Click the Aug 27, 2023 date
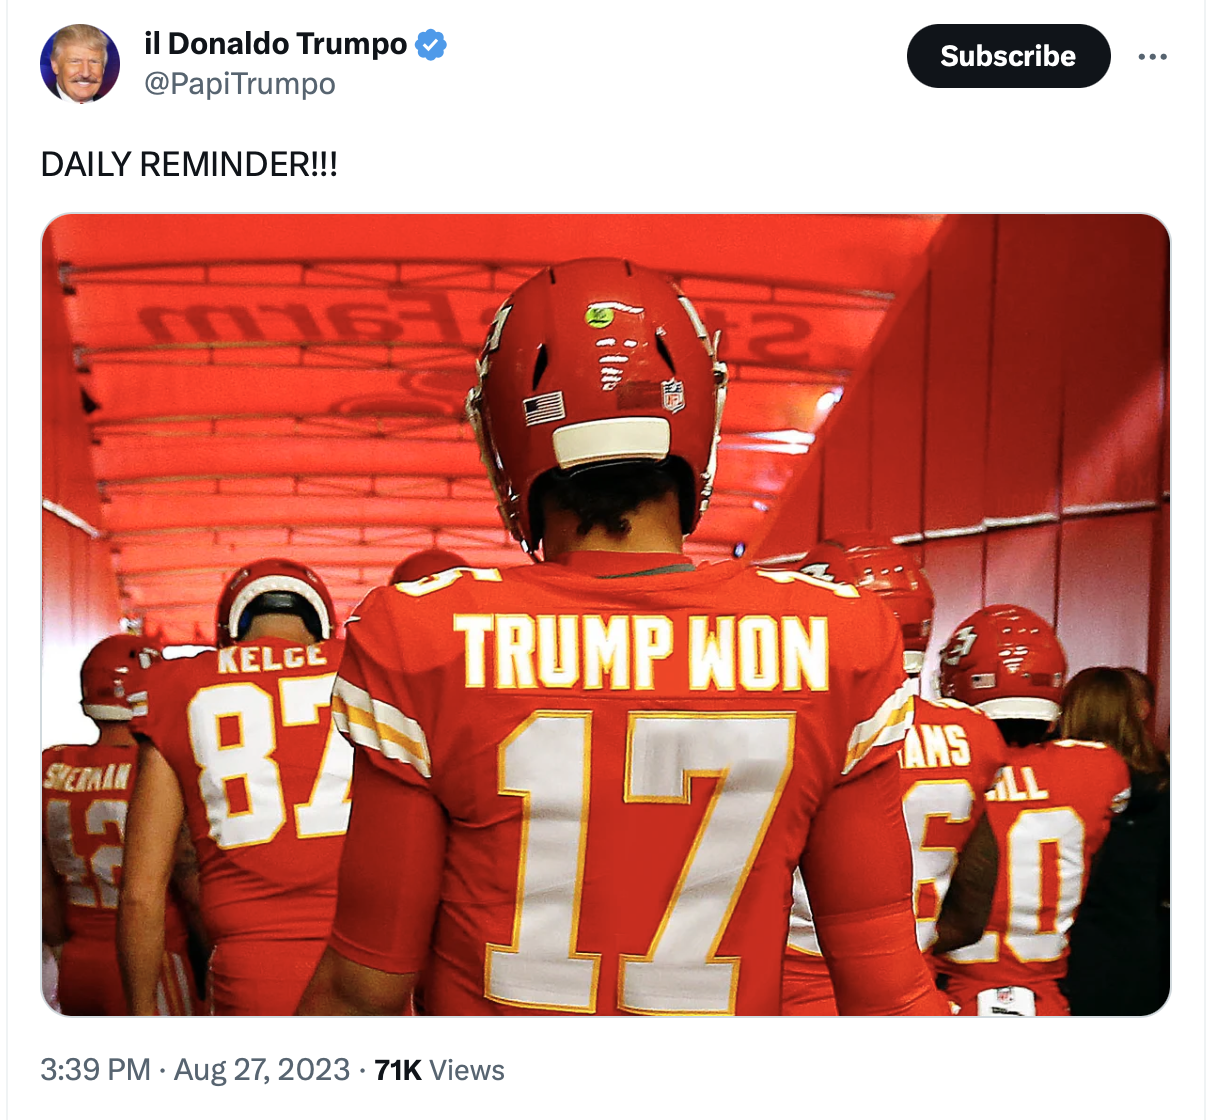The image size is (1214, 1120). coord(262,1070)
